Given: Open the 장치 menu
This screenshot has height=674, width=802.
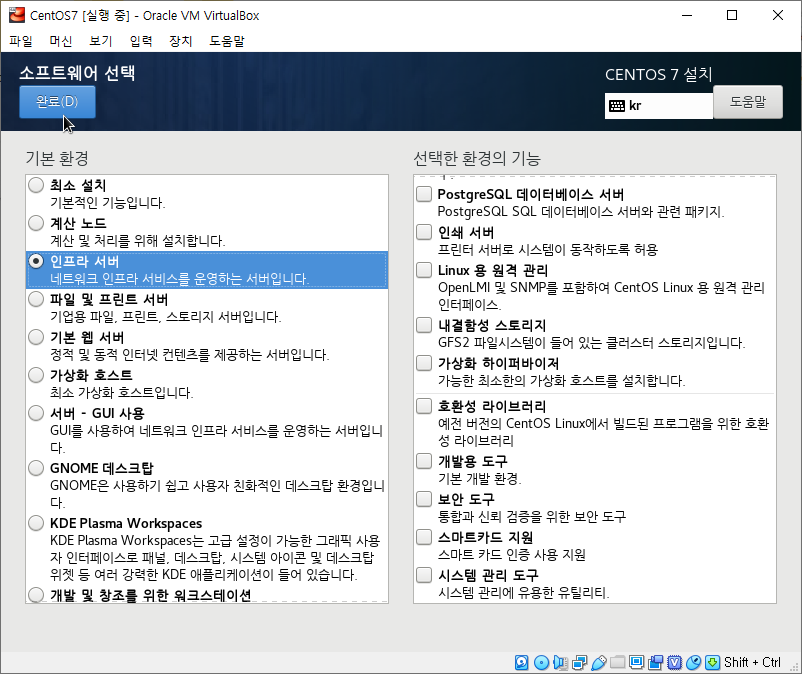Looking at the screenshot, I should coord(181,41).
